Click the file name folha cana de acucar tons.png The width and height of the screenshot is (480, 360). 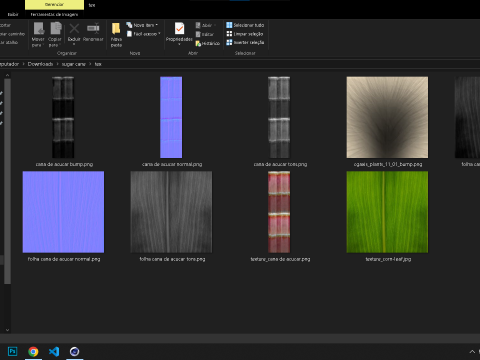(x=172, y=259)
